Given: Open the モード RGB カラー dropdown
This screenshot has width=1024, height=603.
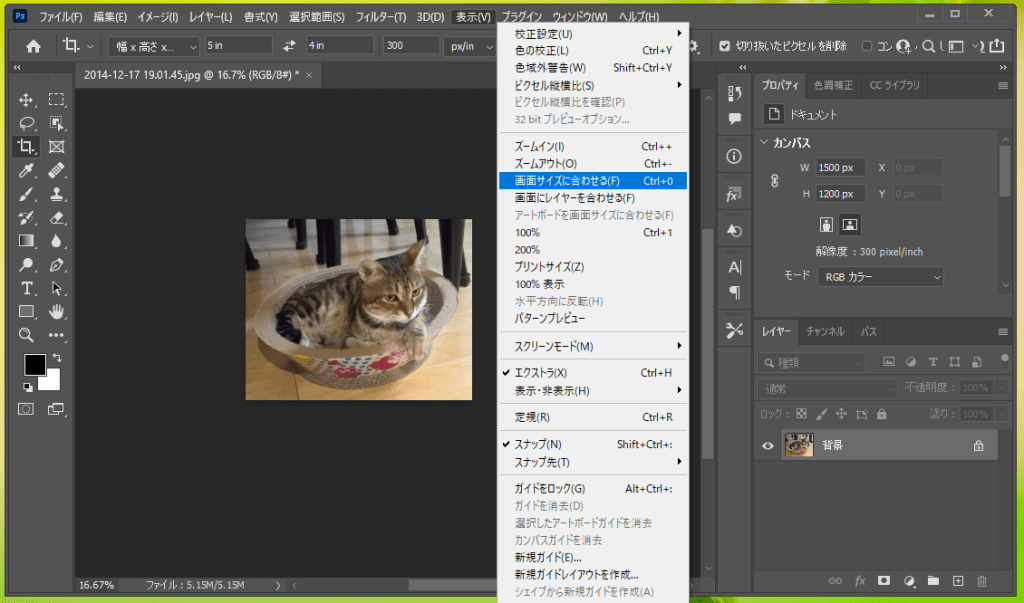Looking at the screenshot, I should [880, 276].
